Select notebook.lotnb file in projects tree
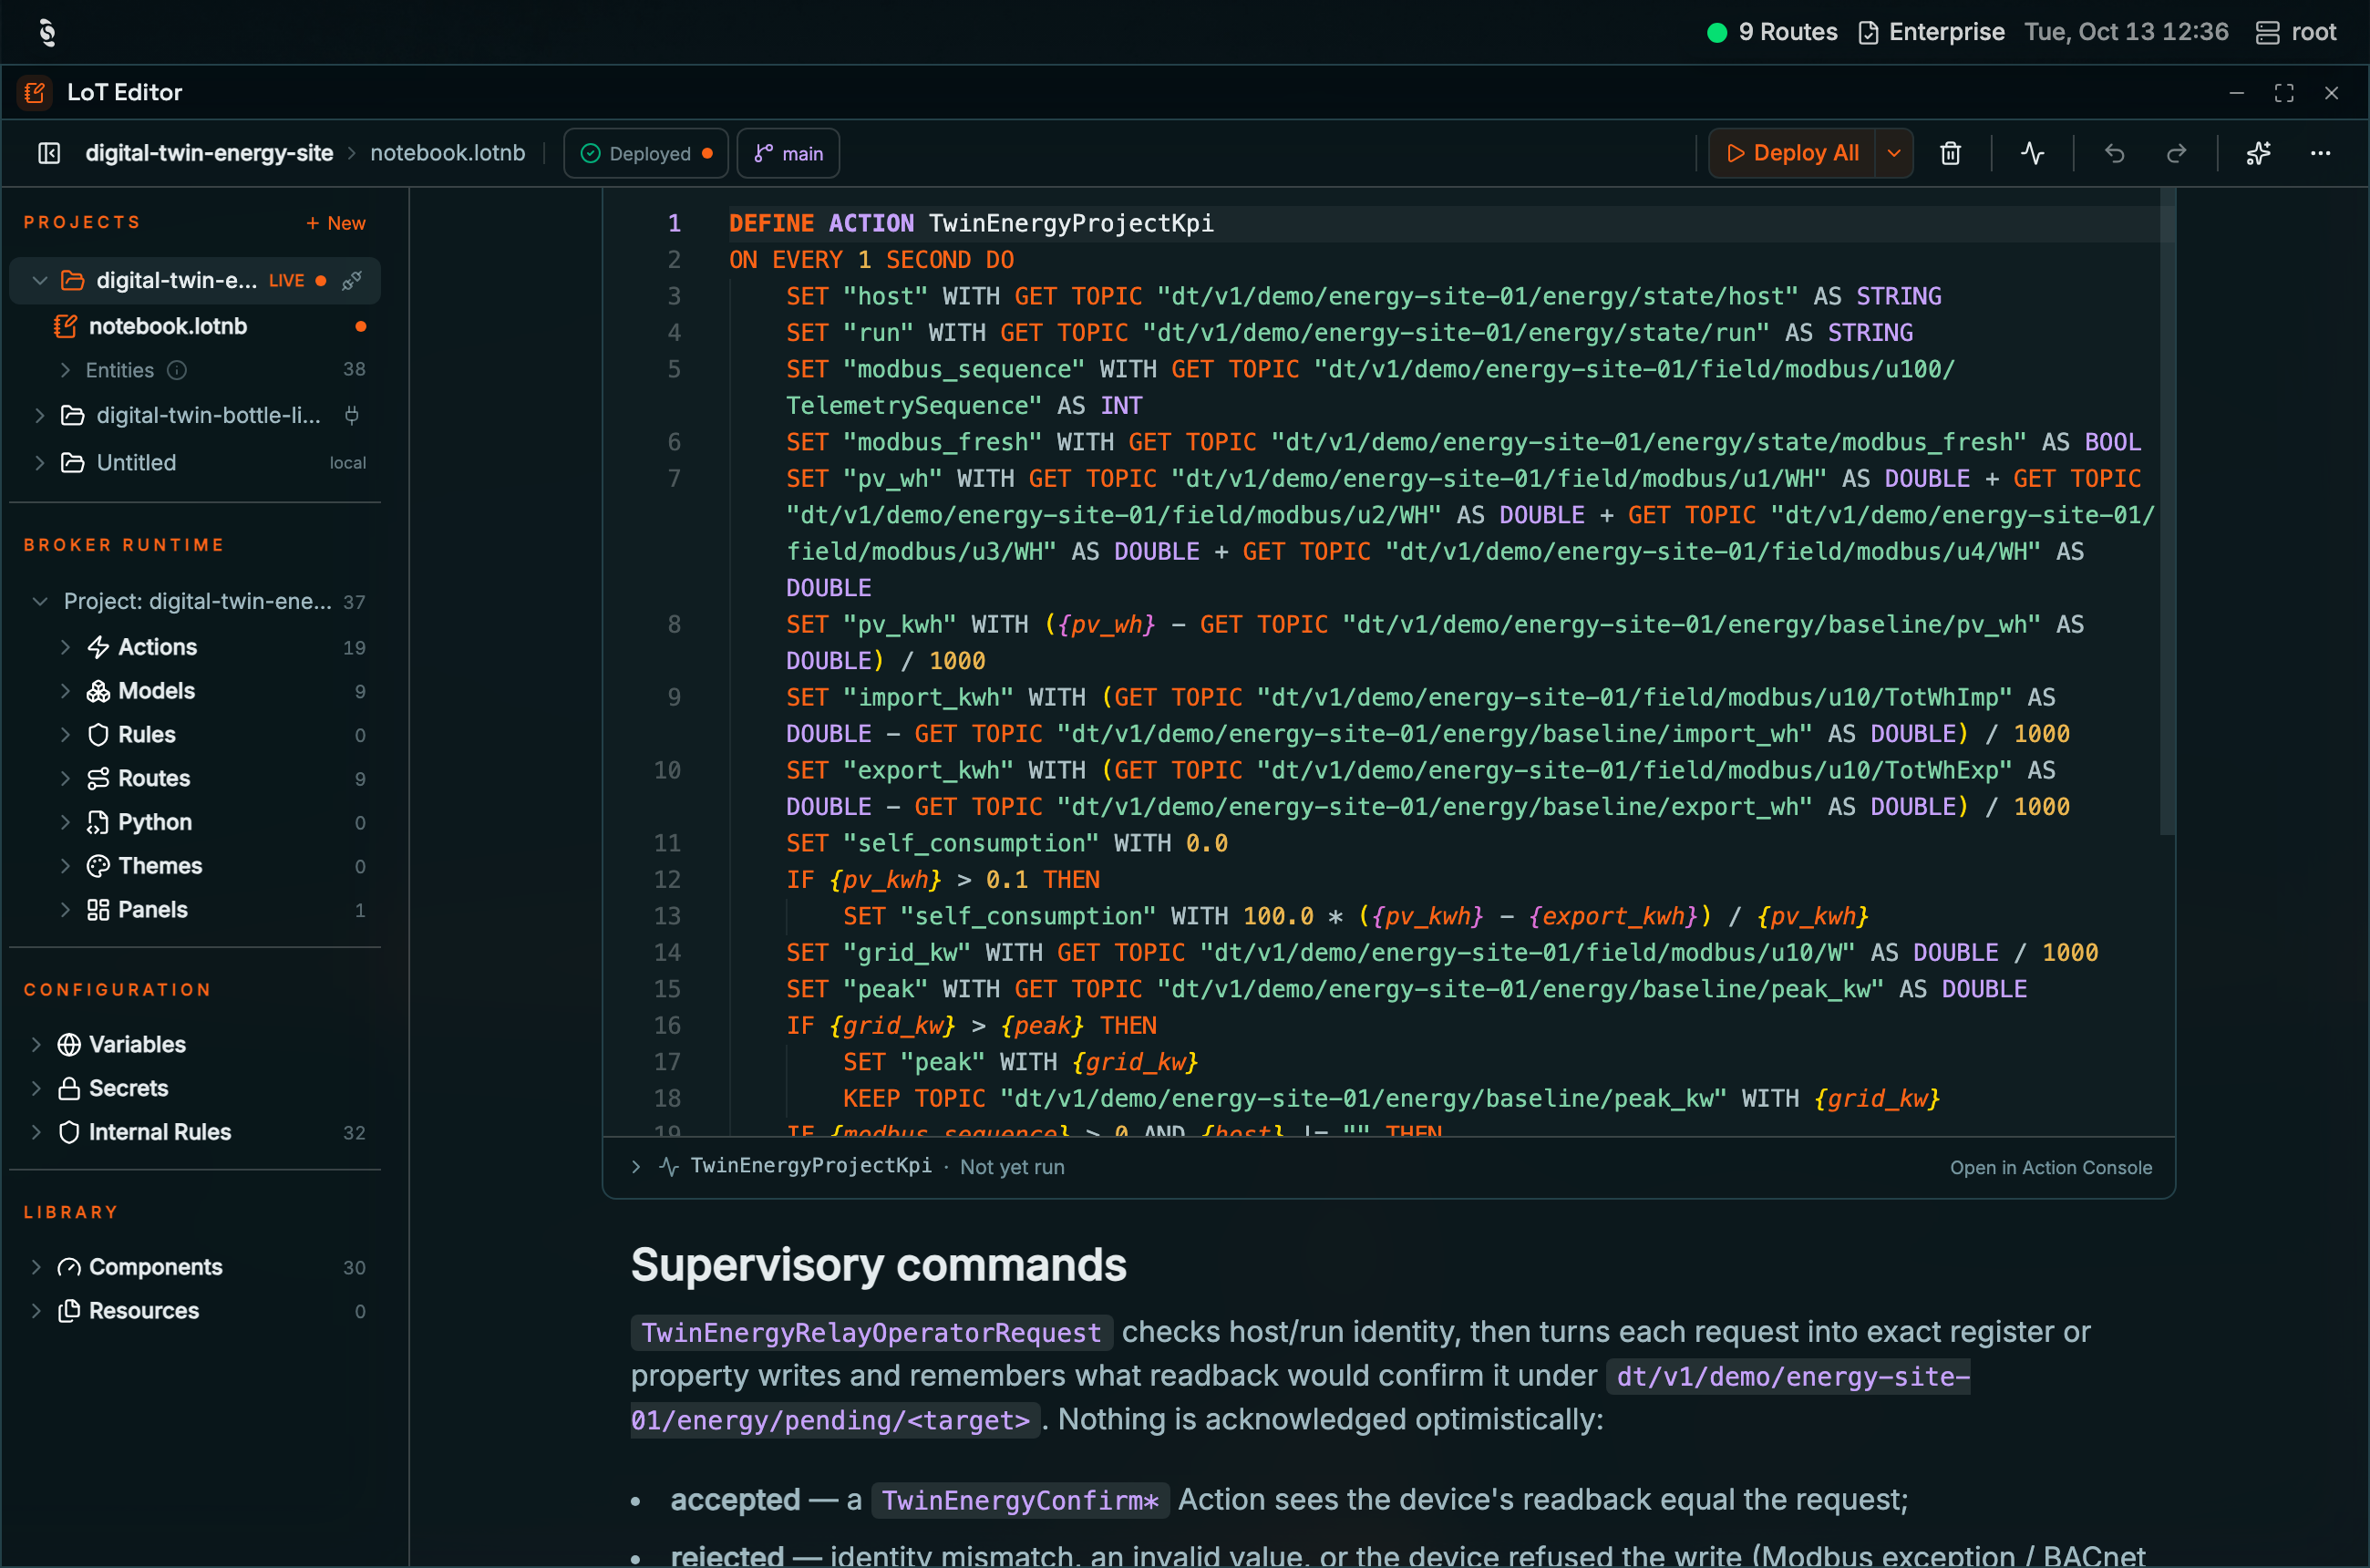 (195, 326)
